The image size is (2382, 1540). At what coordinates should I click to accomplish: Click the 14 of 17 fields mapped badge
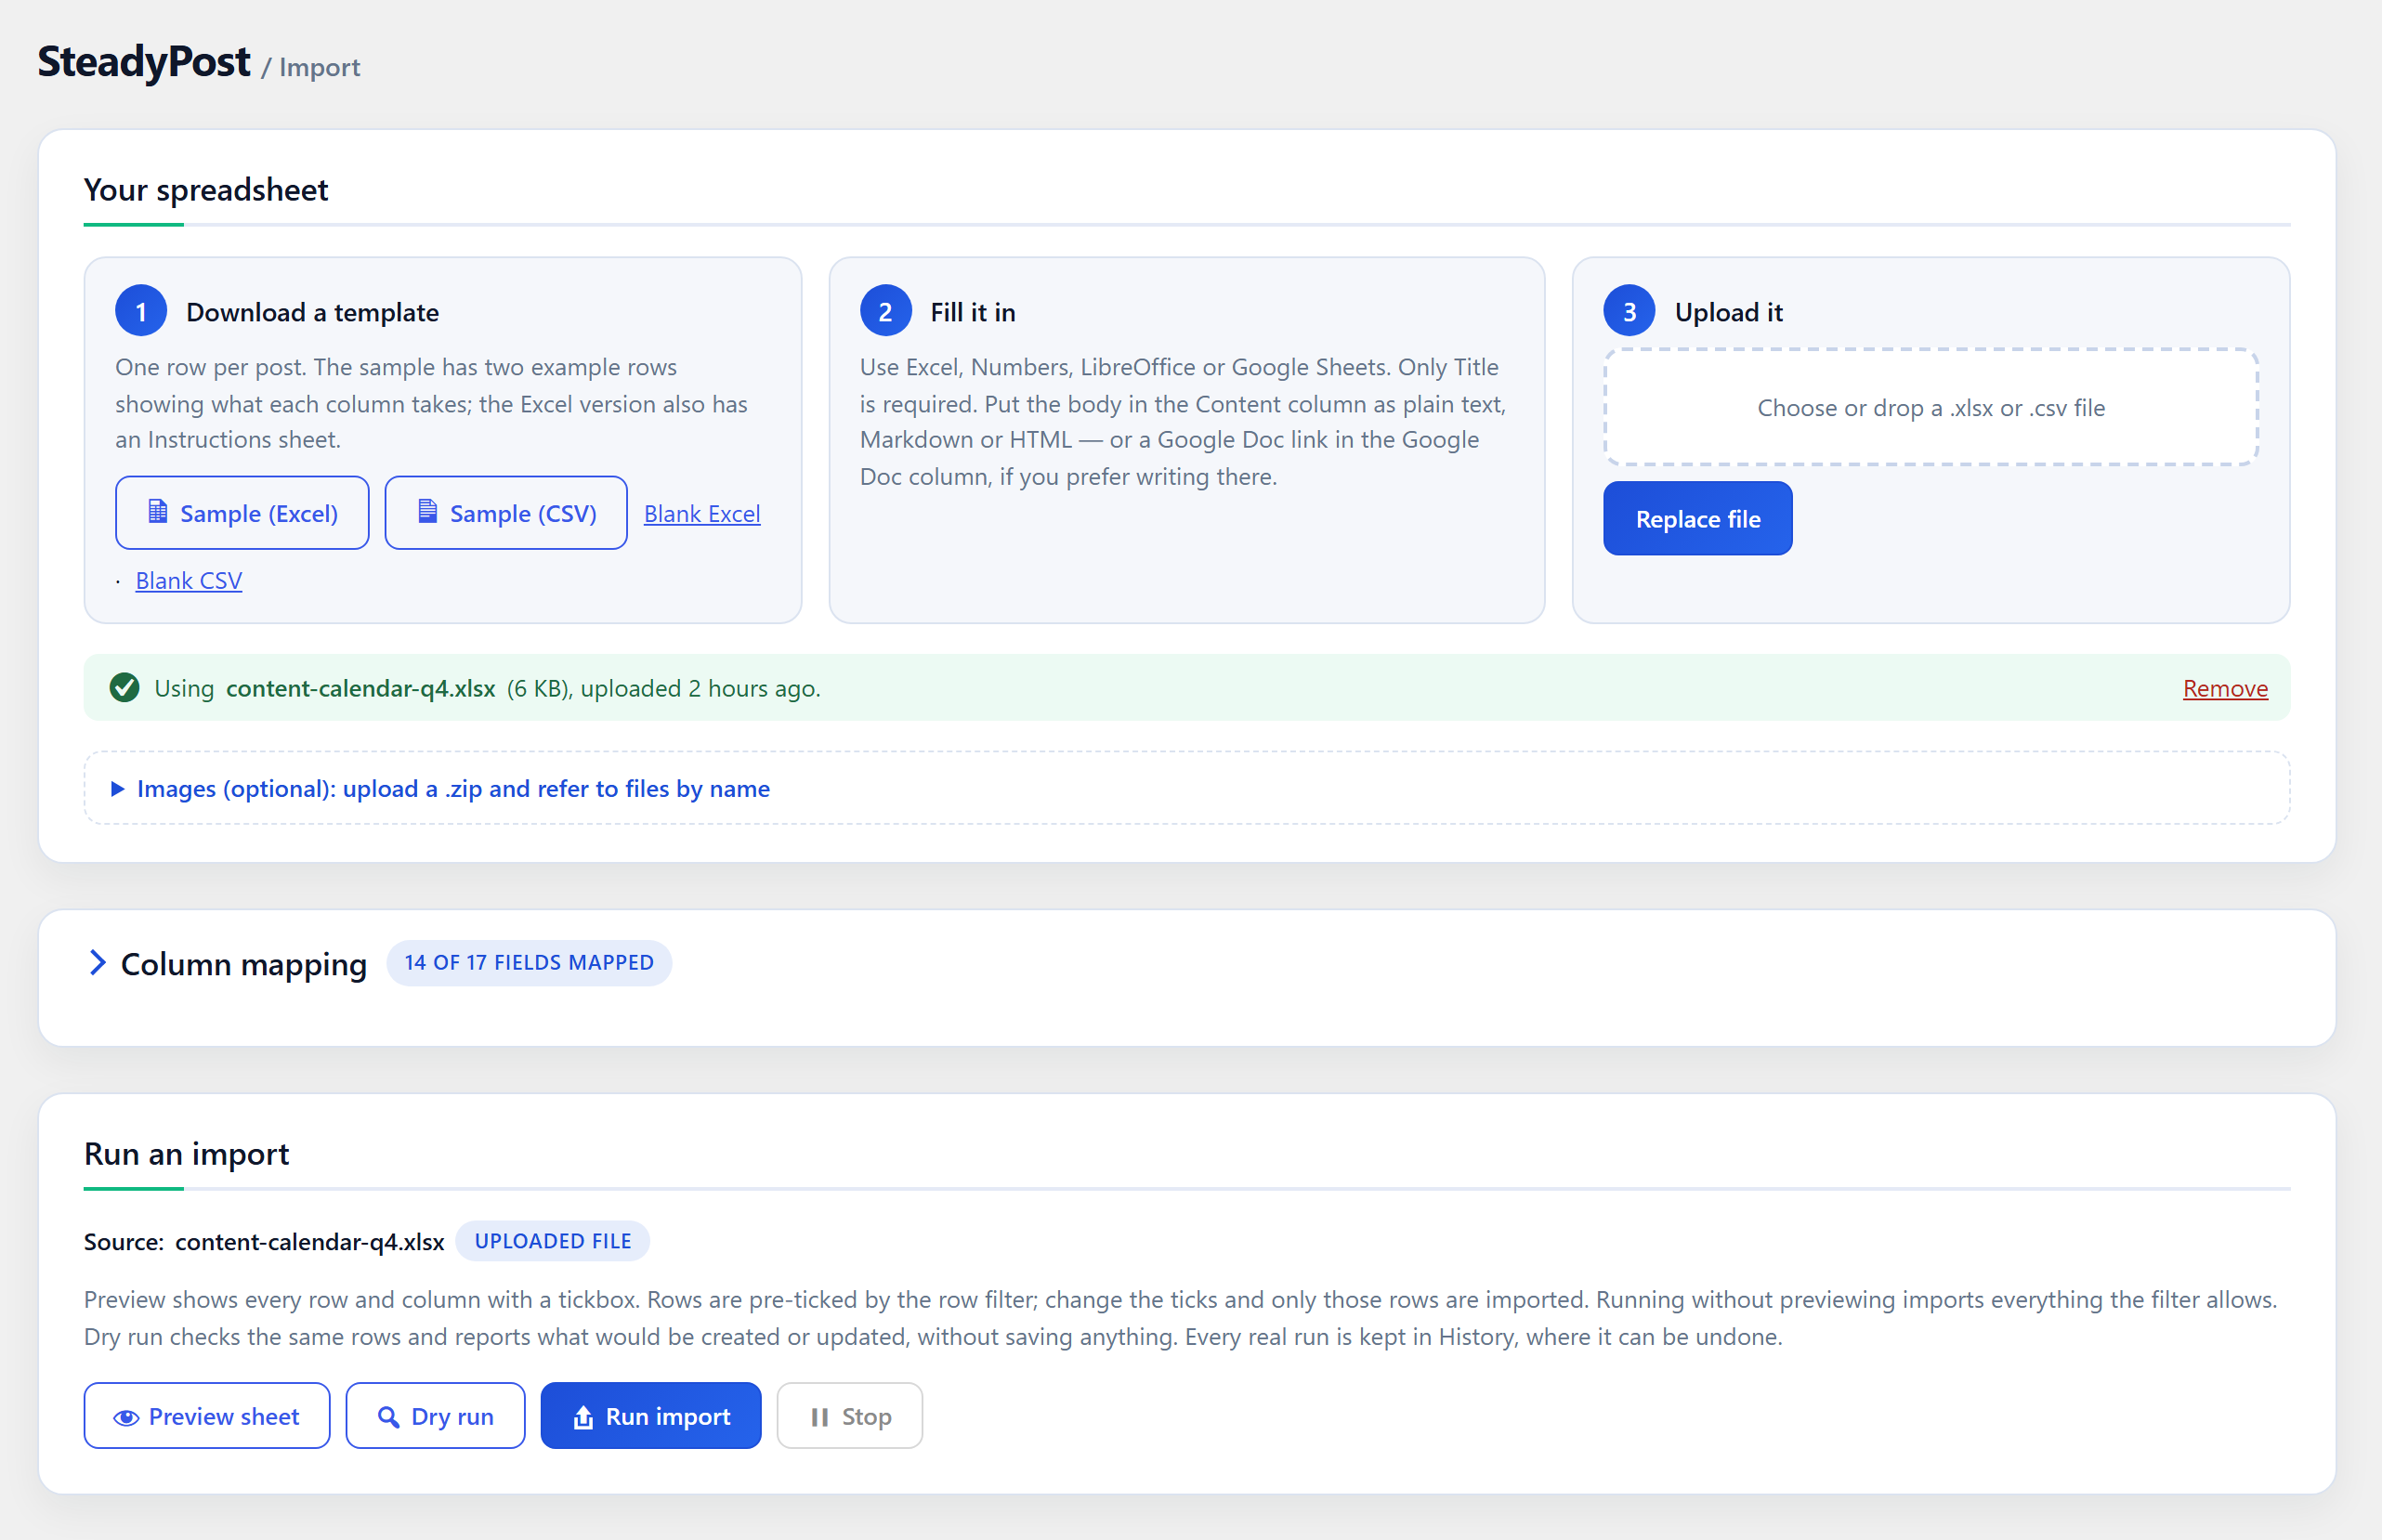[529, 962]
